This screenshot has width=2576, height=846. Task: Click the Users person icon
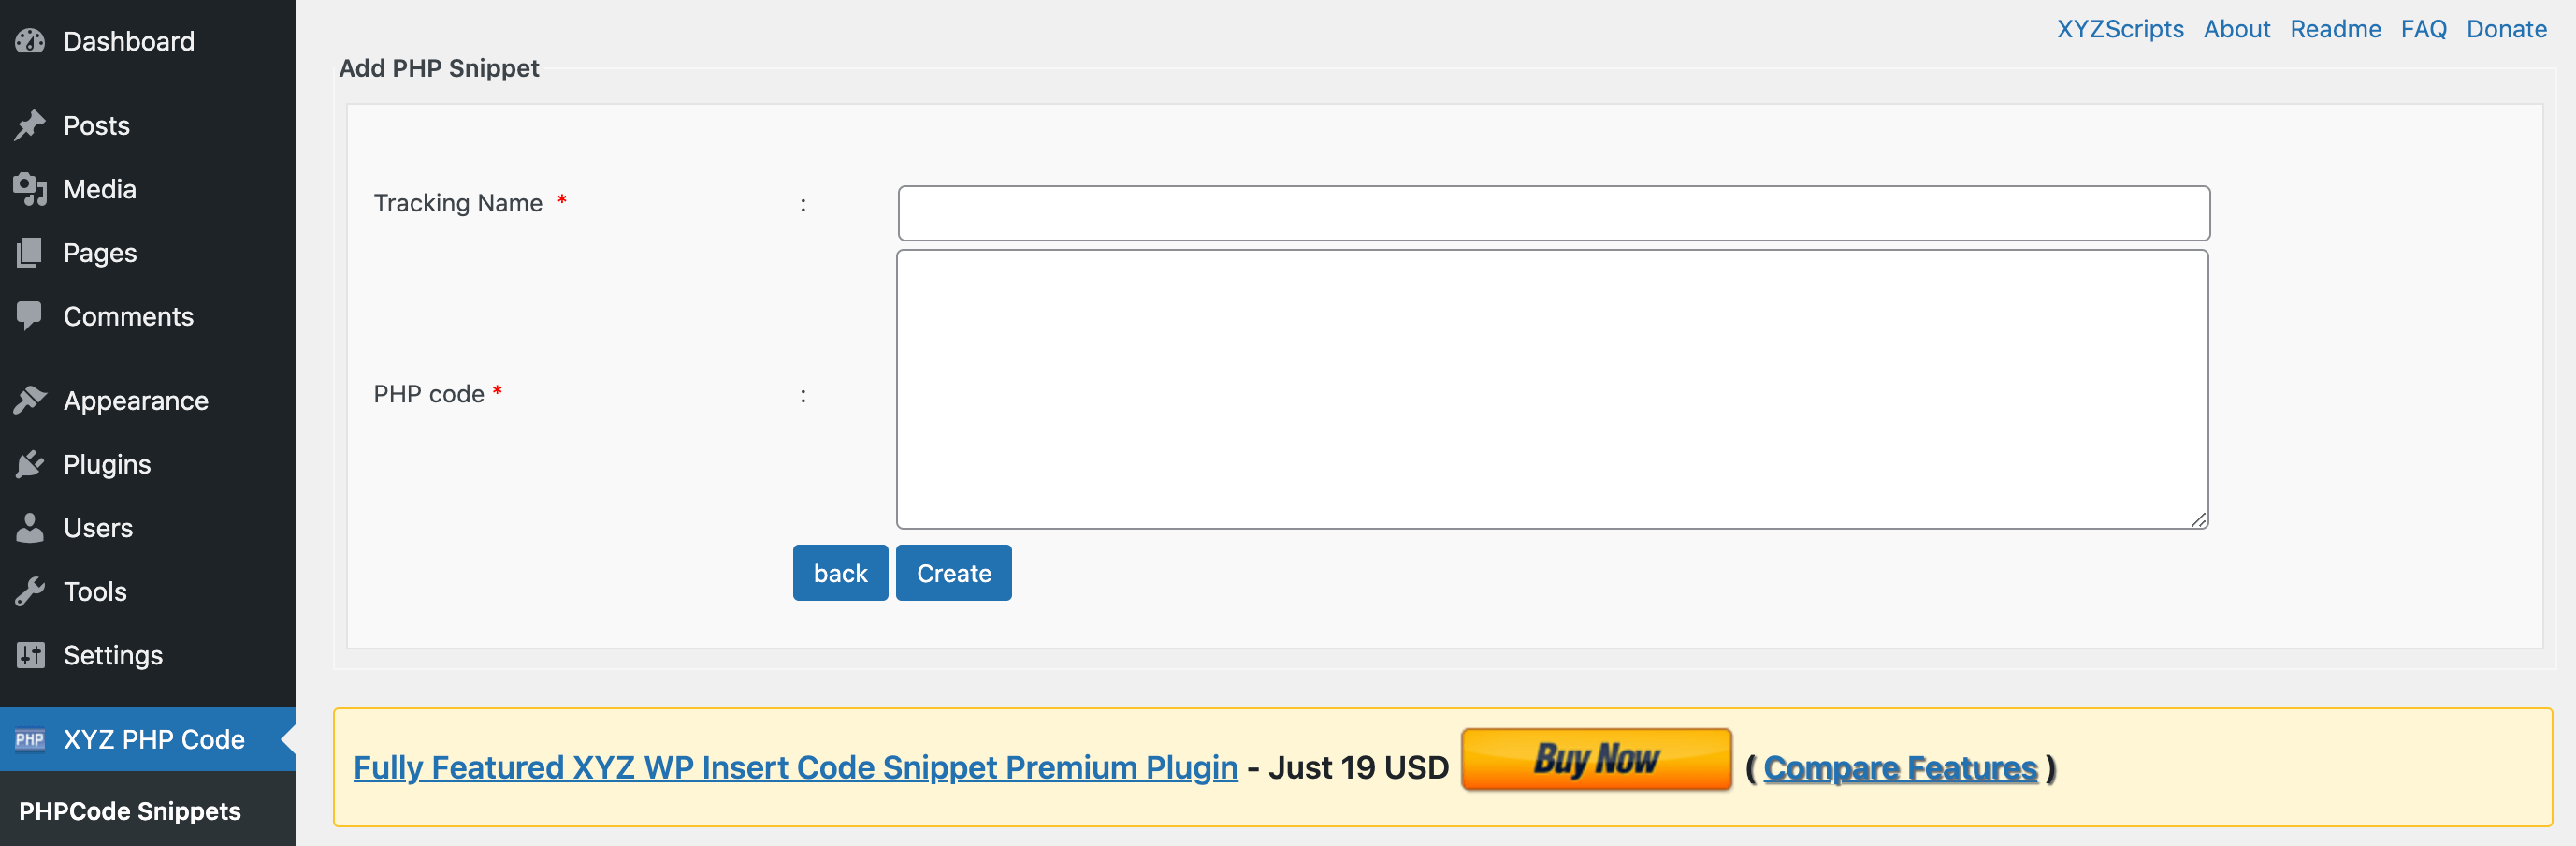pyautogui.click(x=30, y=528)
